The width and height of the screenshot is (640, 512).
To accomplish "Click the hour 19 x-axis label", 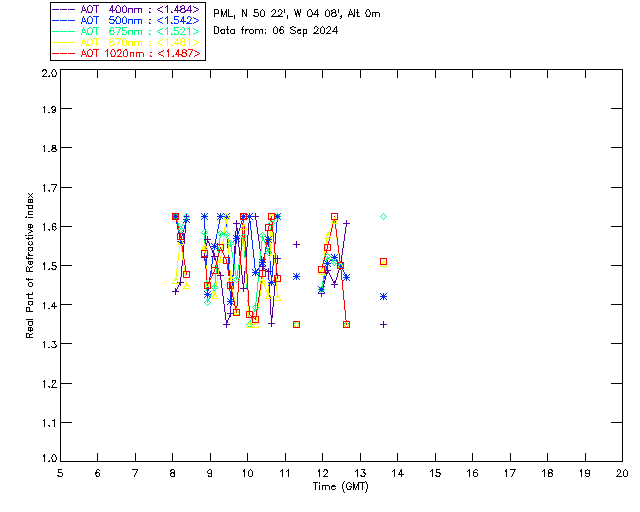I will 585,473.
